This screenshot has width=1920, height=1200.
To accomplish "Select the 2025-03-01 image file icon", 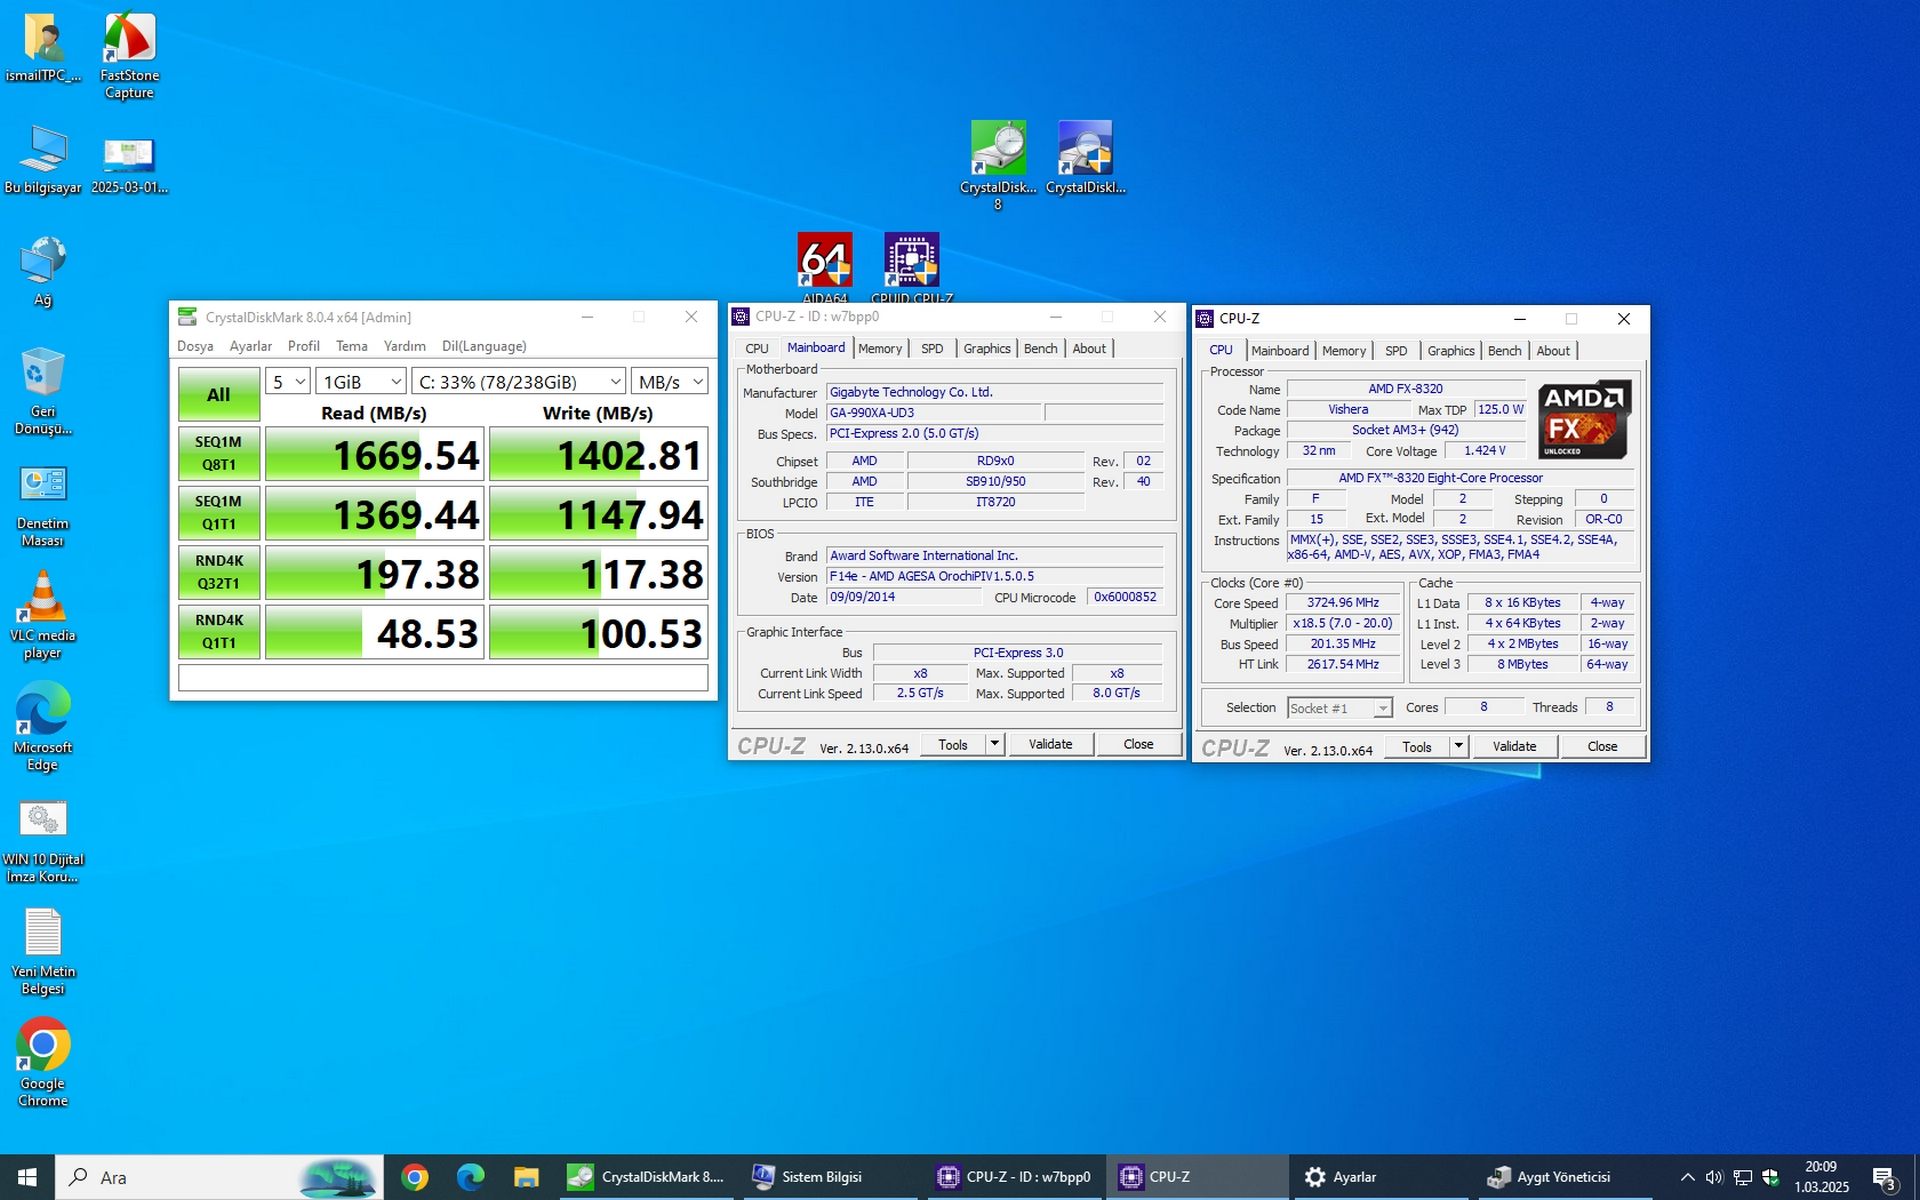I will click(129, 166).
